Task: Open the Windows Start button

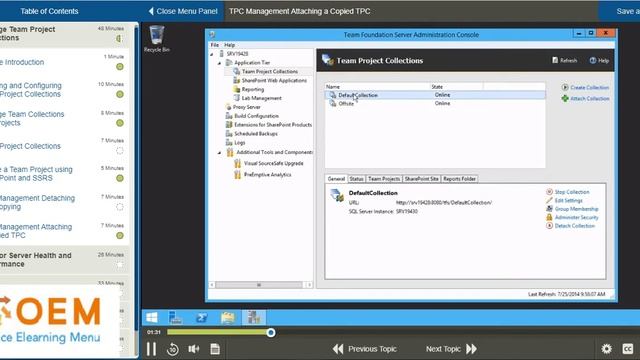Action: (152, 318)
